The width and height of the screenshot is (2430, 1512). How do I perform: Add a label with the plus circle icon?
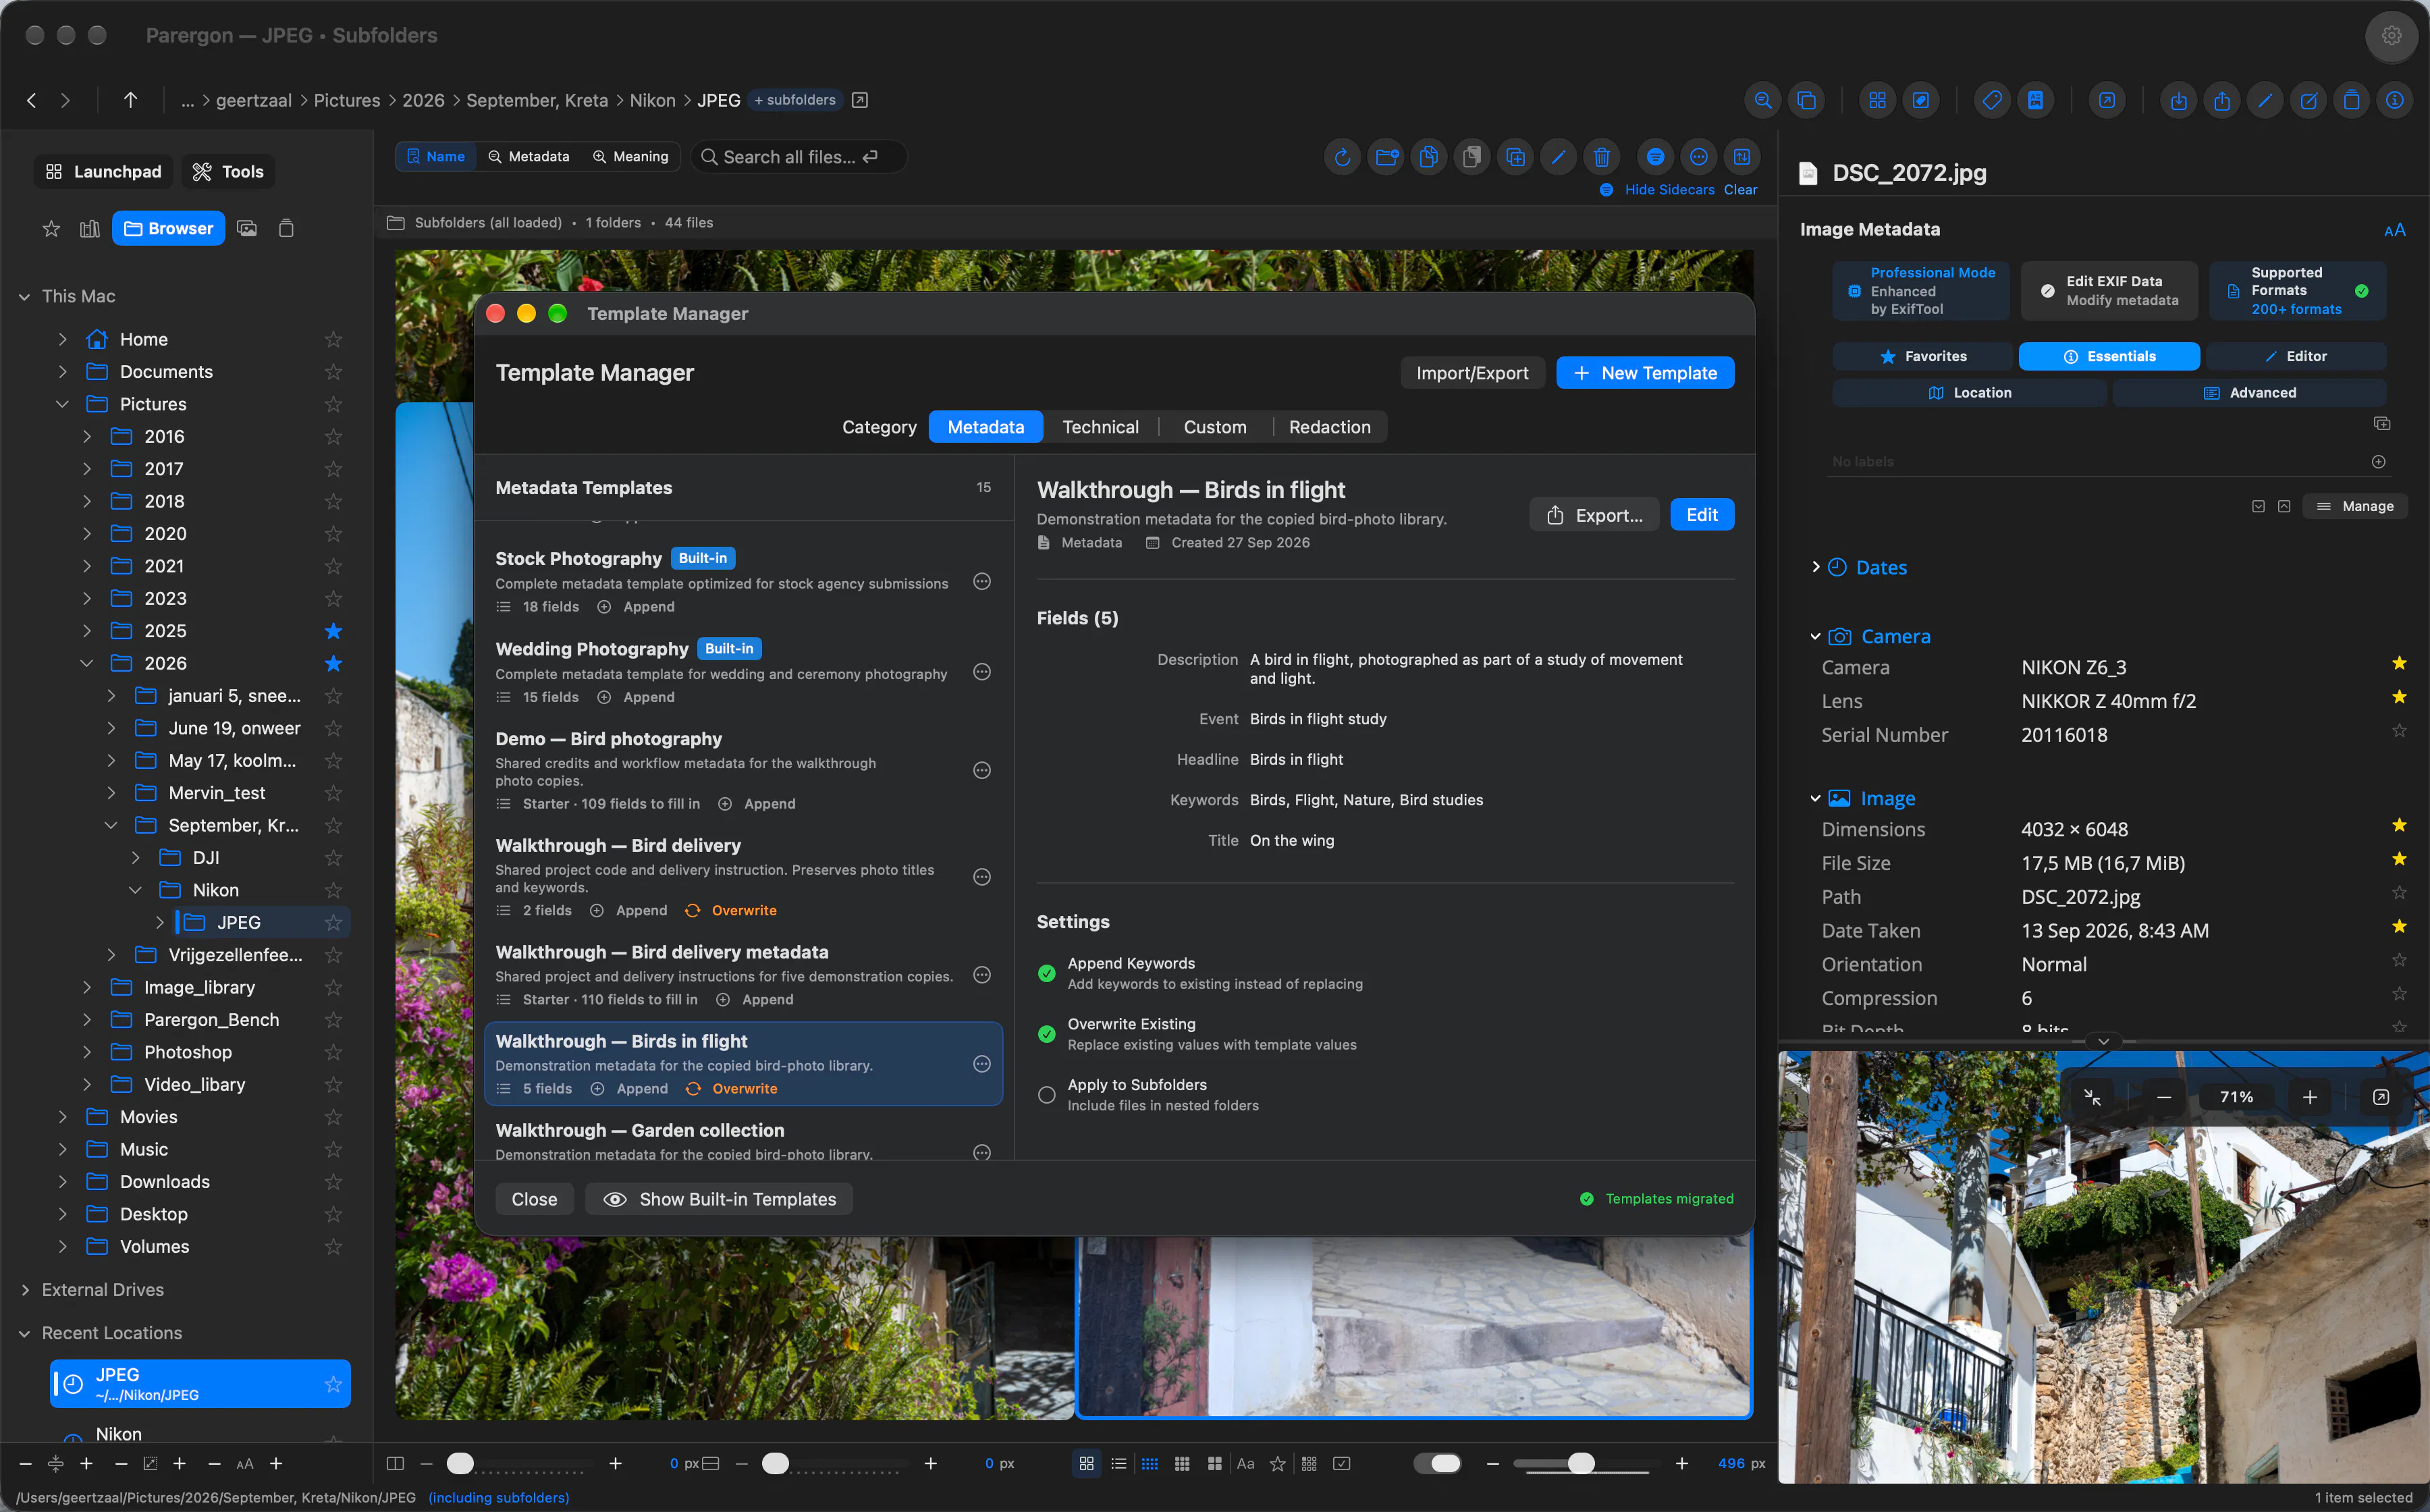pos(2378,461)
